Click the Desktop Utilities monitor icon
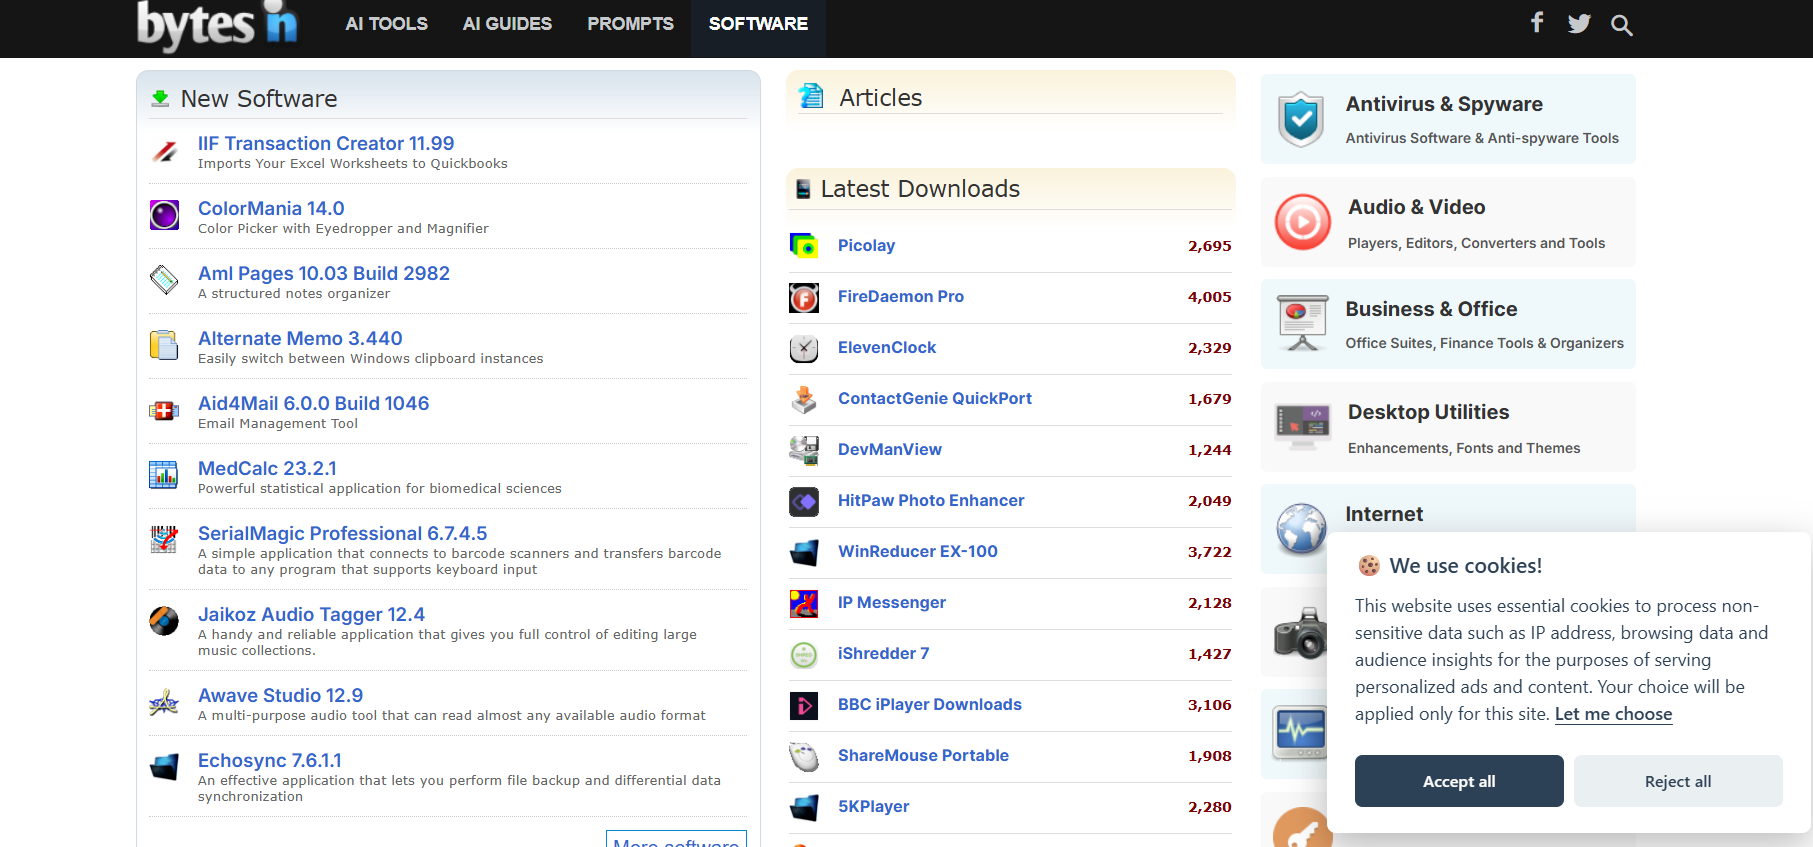The image size is (1813, 847). (x=1302, y=427)
